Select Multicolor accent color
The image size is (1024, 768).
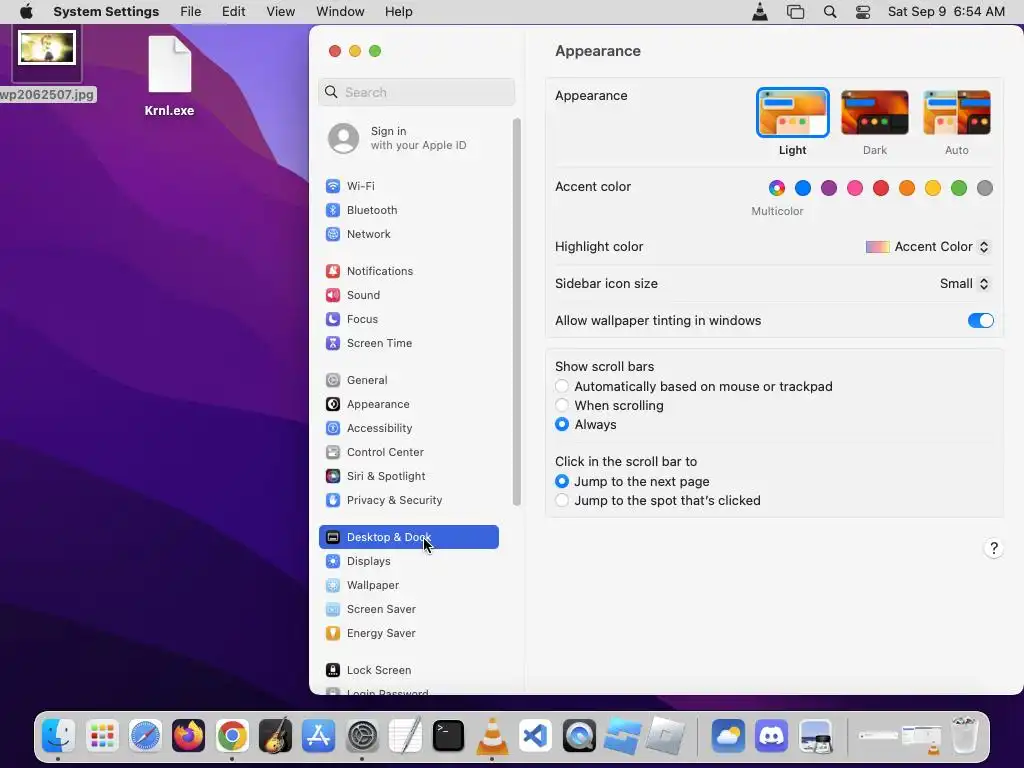click(776, 188)
